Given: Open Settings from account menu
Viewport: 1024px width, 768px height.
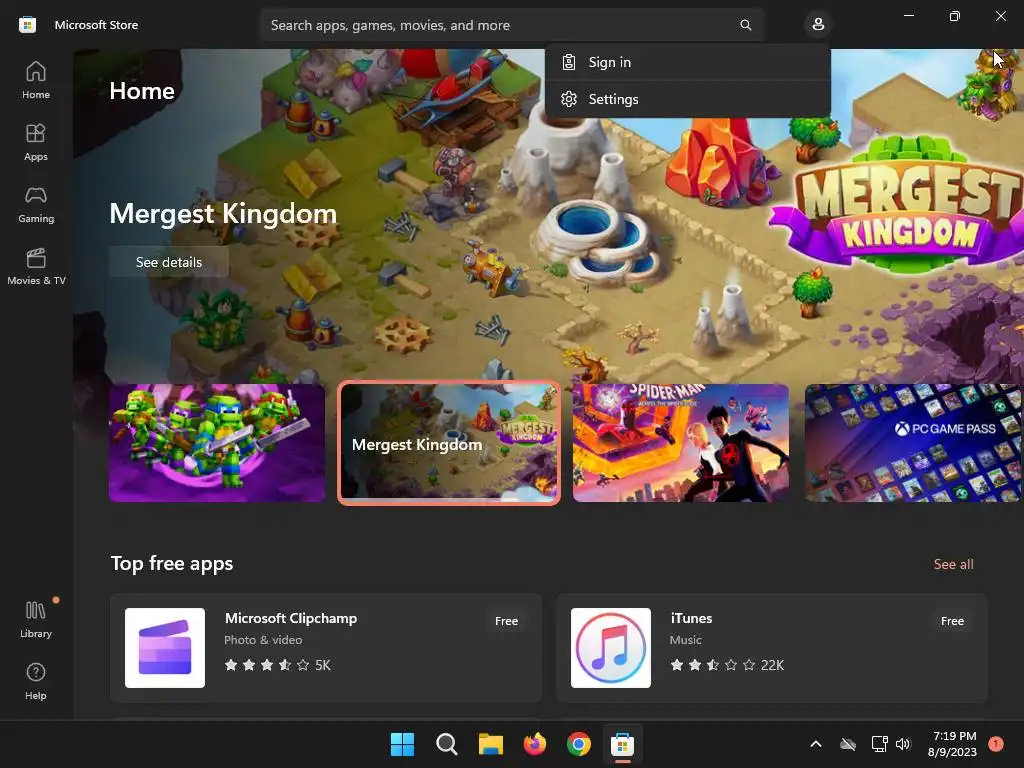Looking at the screenshot, I should coord(688,99).
